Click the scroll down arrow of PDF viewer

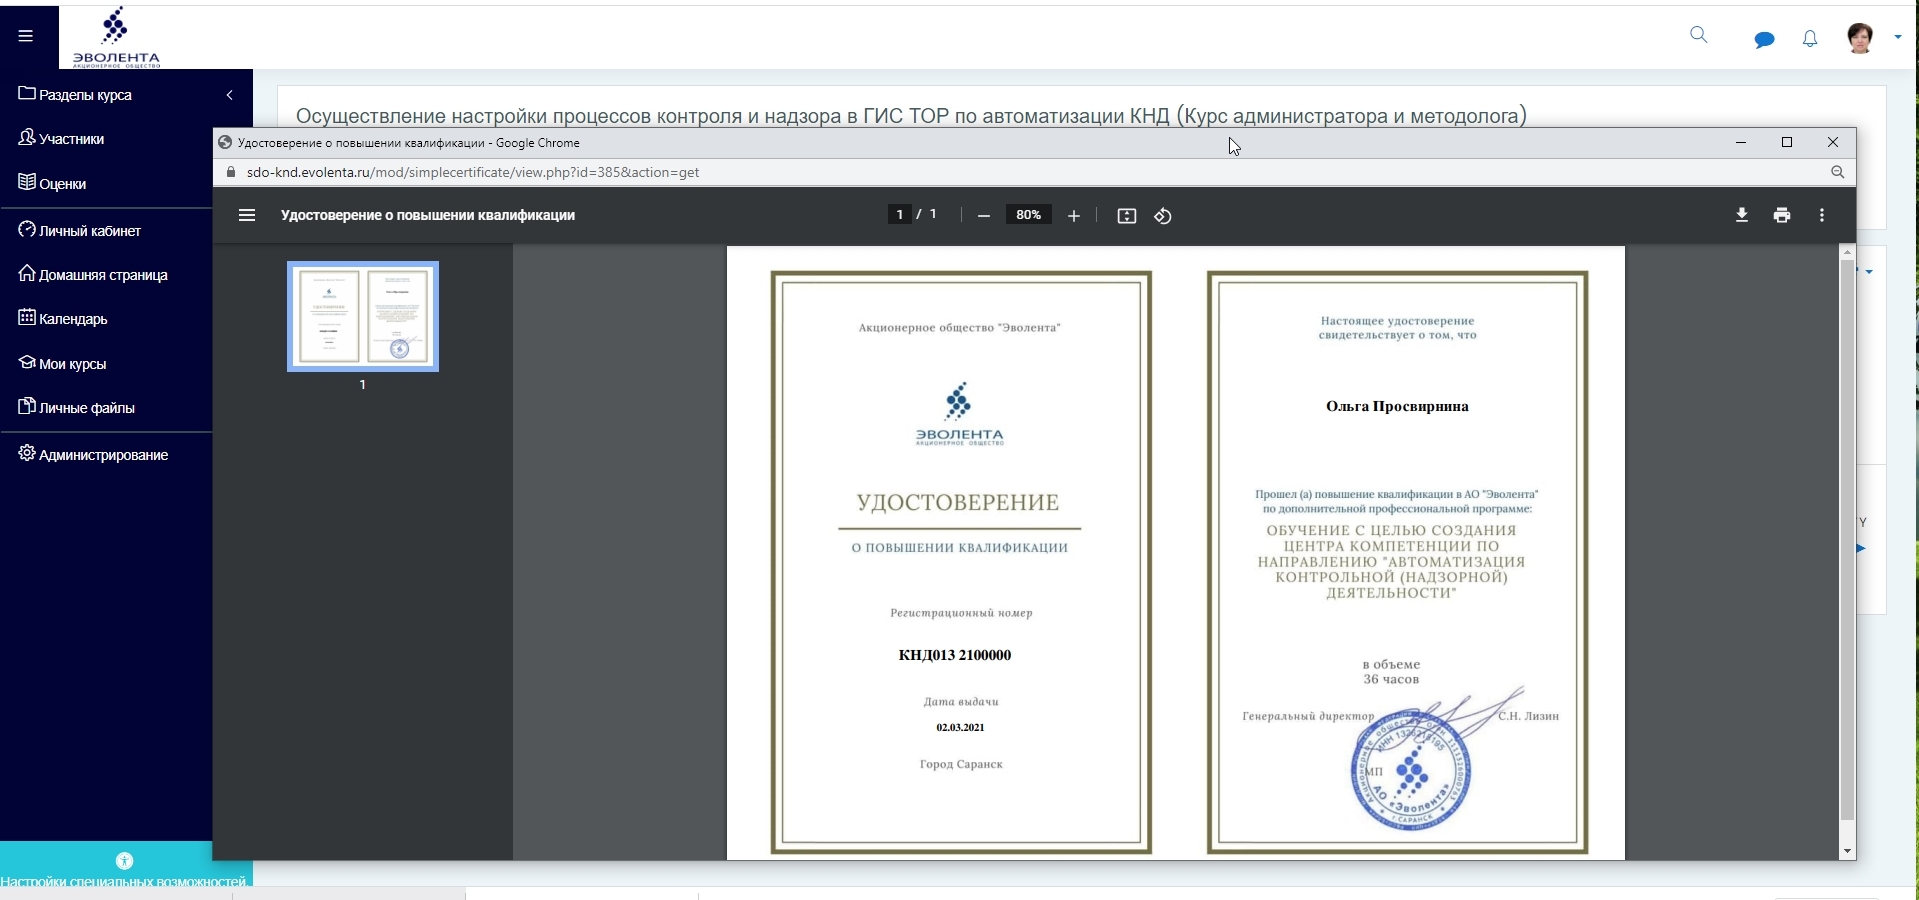click(1847, 852)
